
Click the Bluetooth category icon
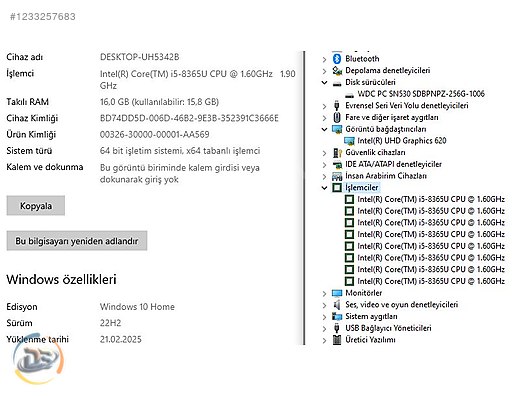337,59
